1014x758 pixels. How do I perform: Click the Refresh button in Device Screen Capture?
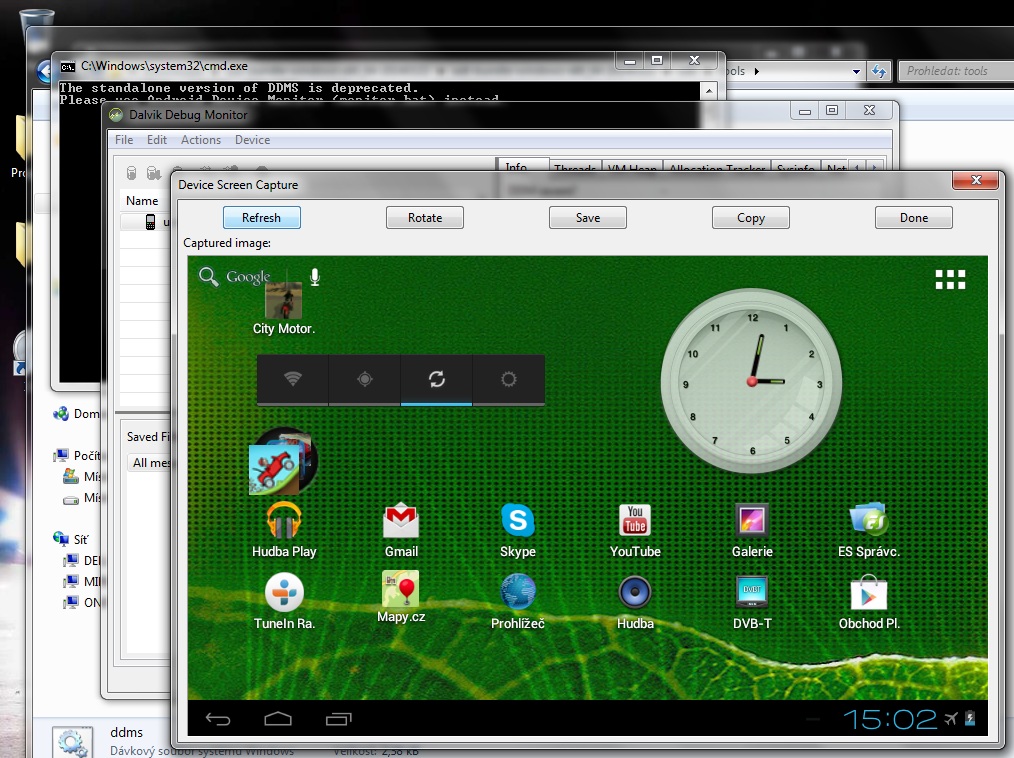(x=261, y=218)
